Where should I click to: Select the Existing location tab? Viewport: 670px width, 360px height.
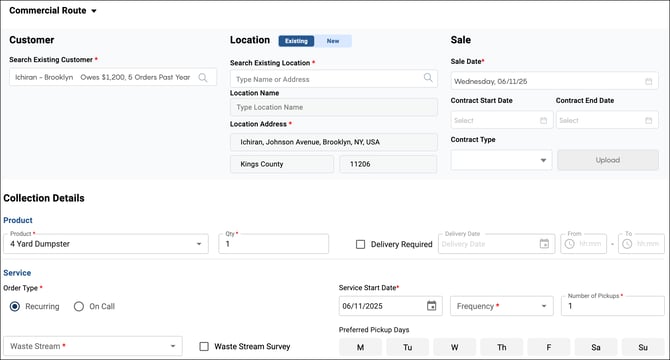(296, 41)
